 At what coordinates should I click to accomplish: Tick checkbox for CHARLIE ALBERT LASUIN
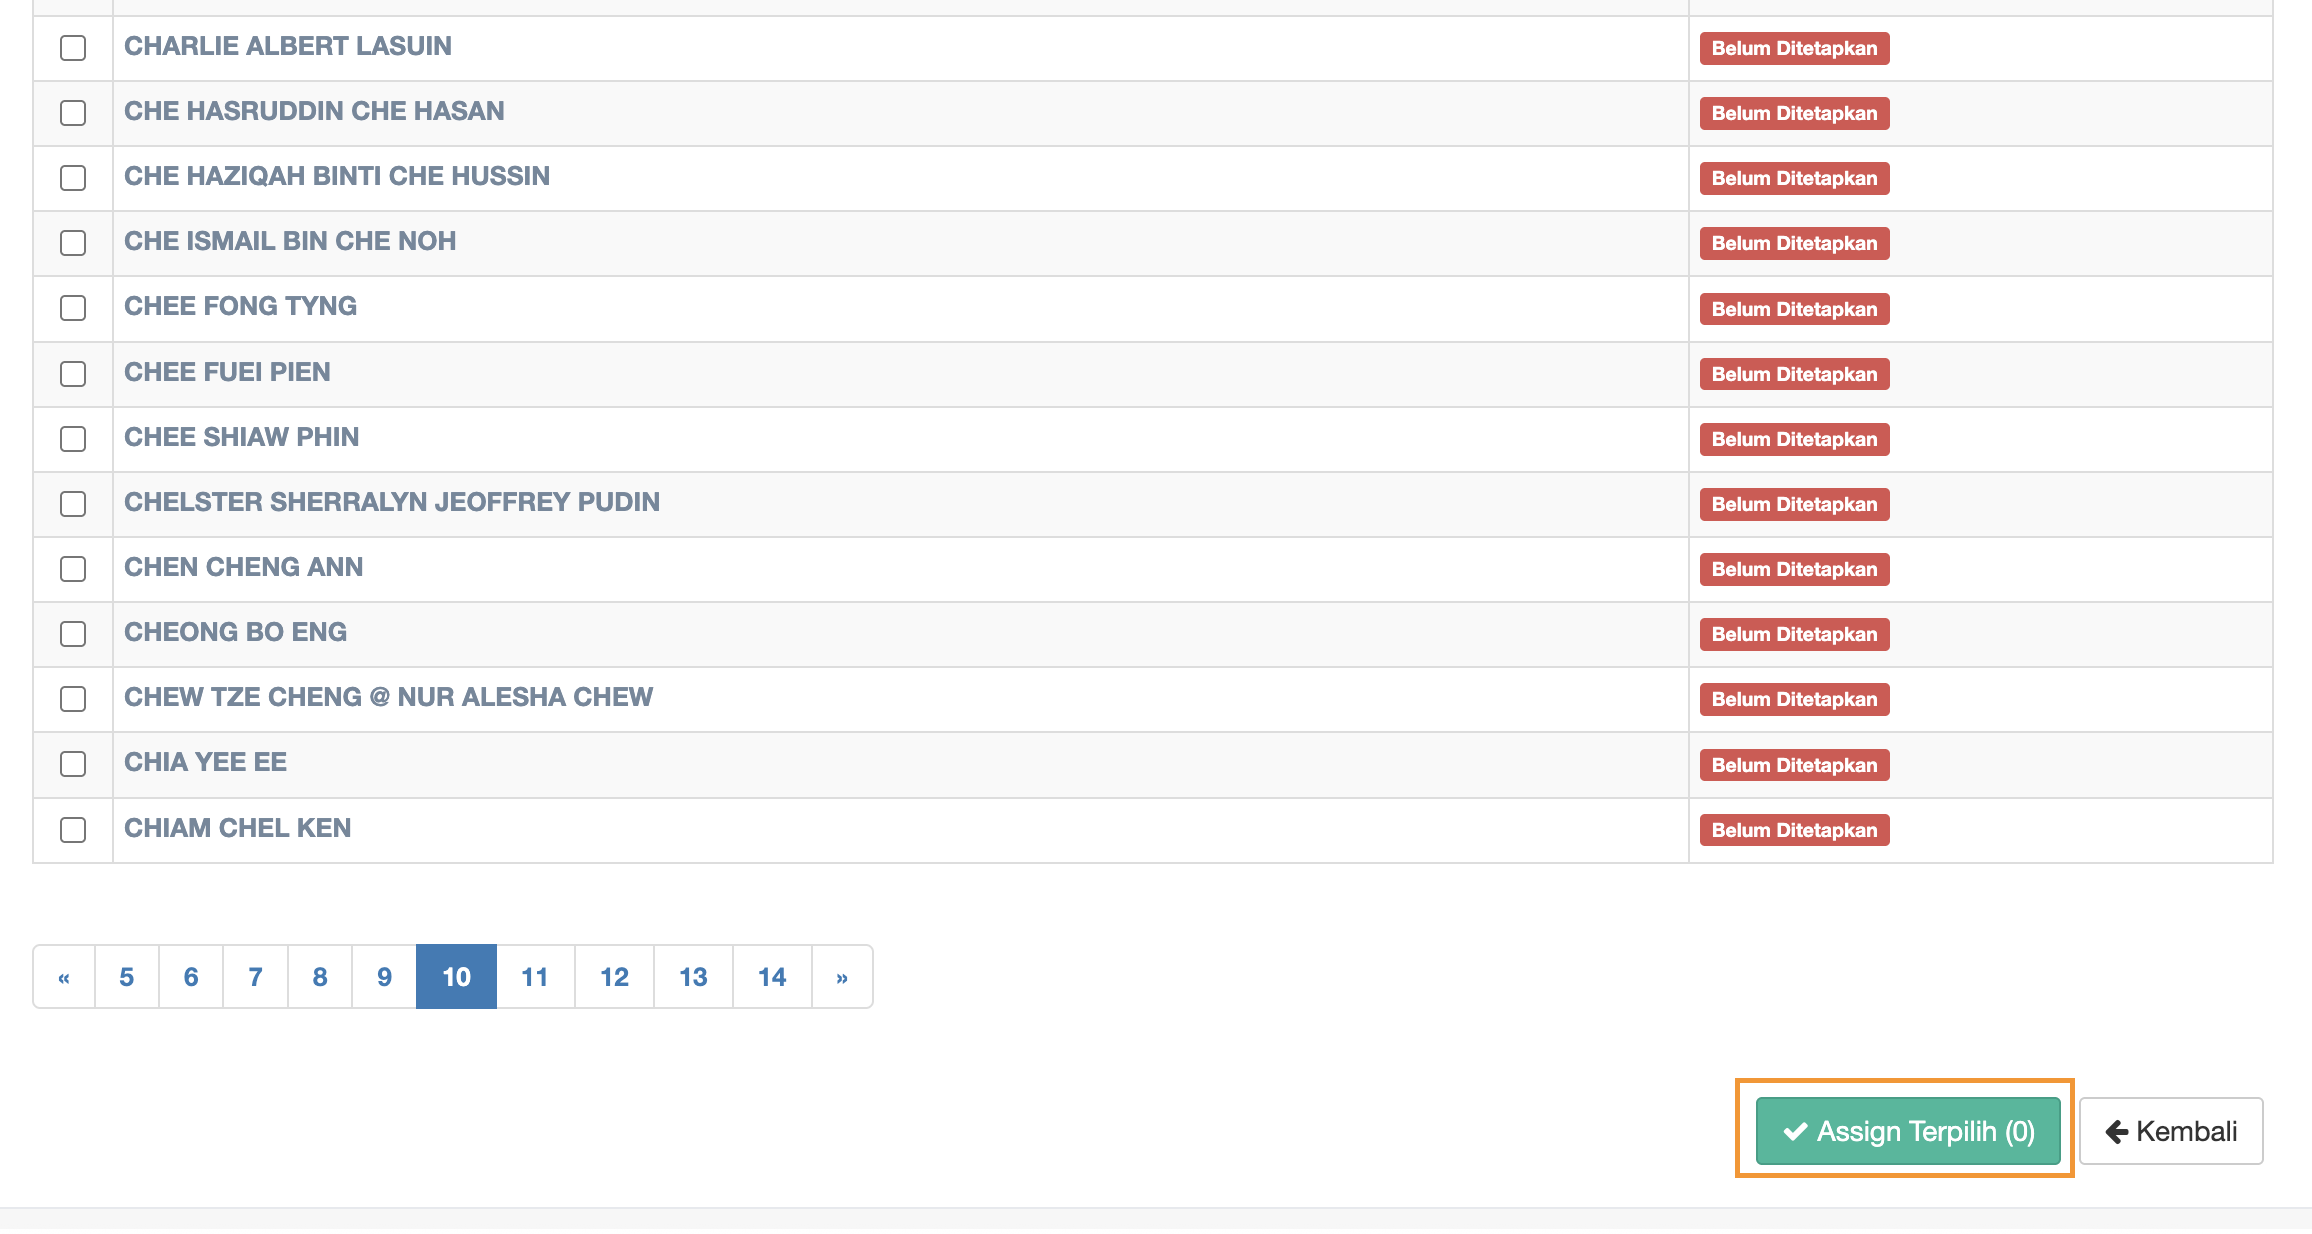click(73, 48)
